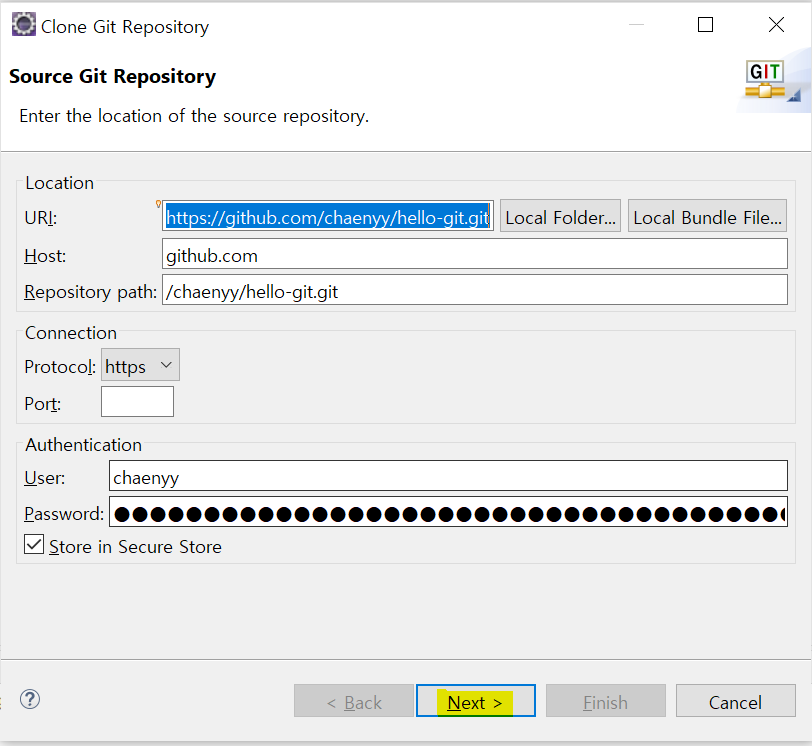
Task: Click the User field containing chaenyy
Action: pyautogui.click(x=448, y=475)
